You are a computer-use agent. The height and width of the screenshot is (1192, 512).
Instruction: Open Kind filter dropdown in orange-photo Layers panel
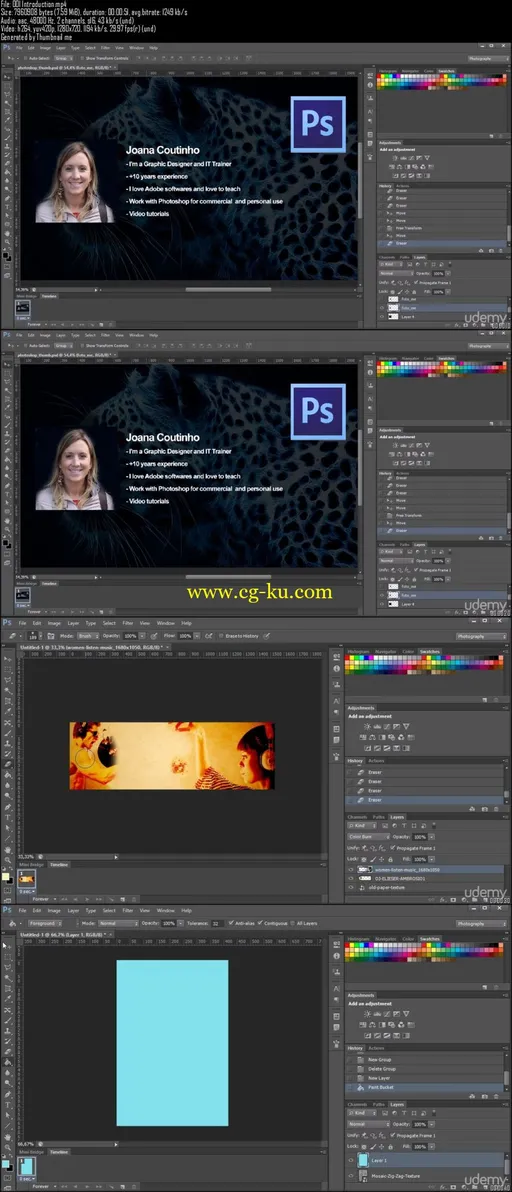(x=362, y=826)
